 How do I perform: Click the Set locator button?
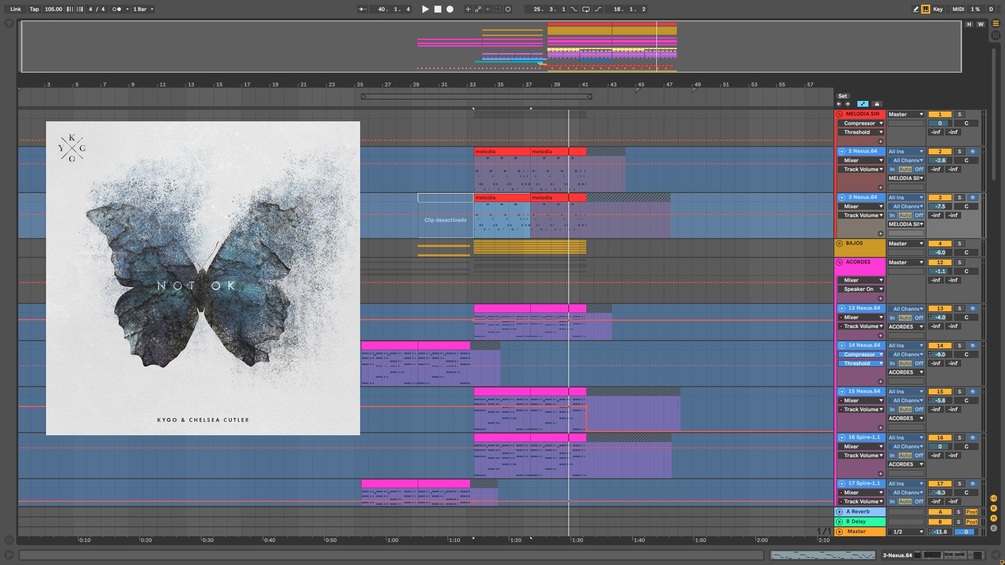(842, 96)
